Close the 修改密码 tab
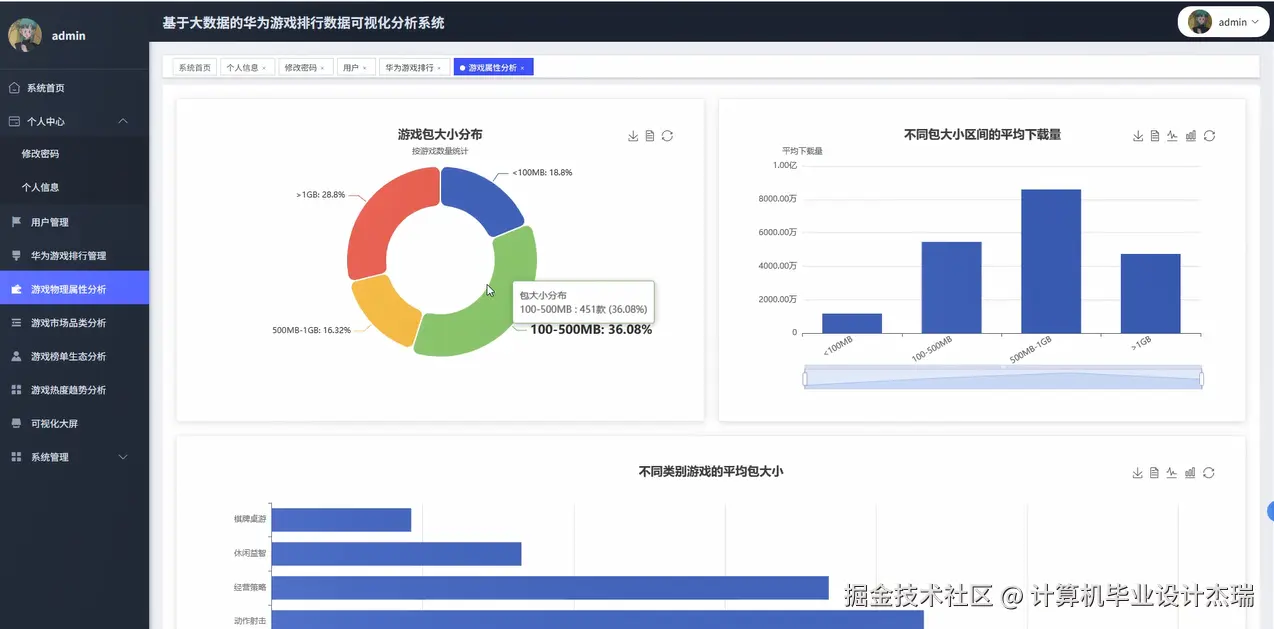 322,68
